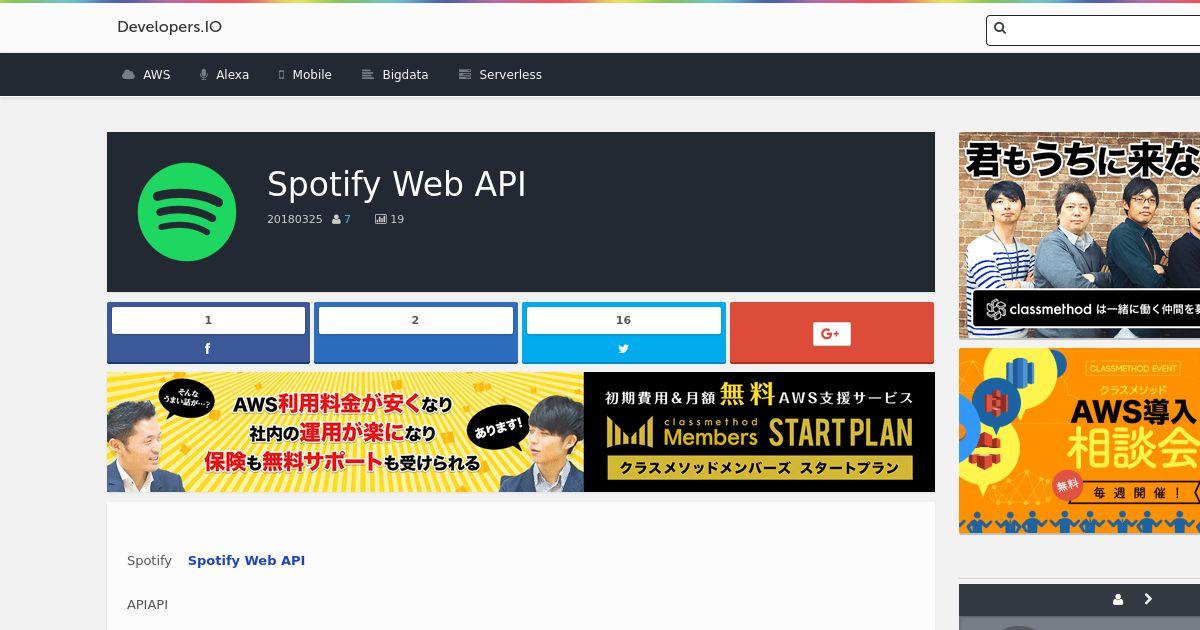Click the 'APIAPI' paragraph text
Viewport: 1200px width, 630px height.
coord(147,605)
